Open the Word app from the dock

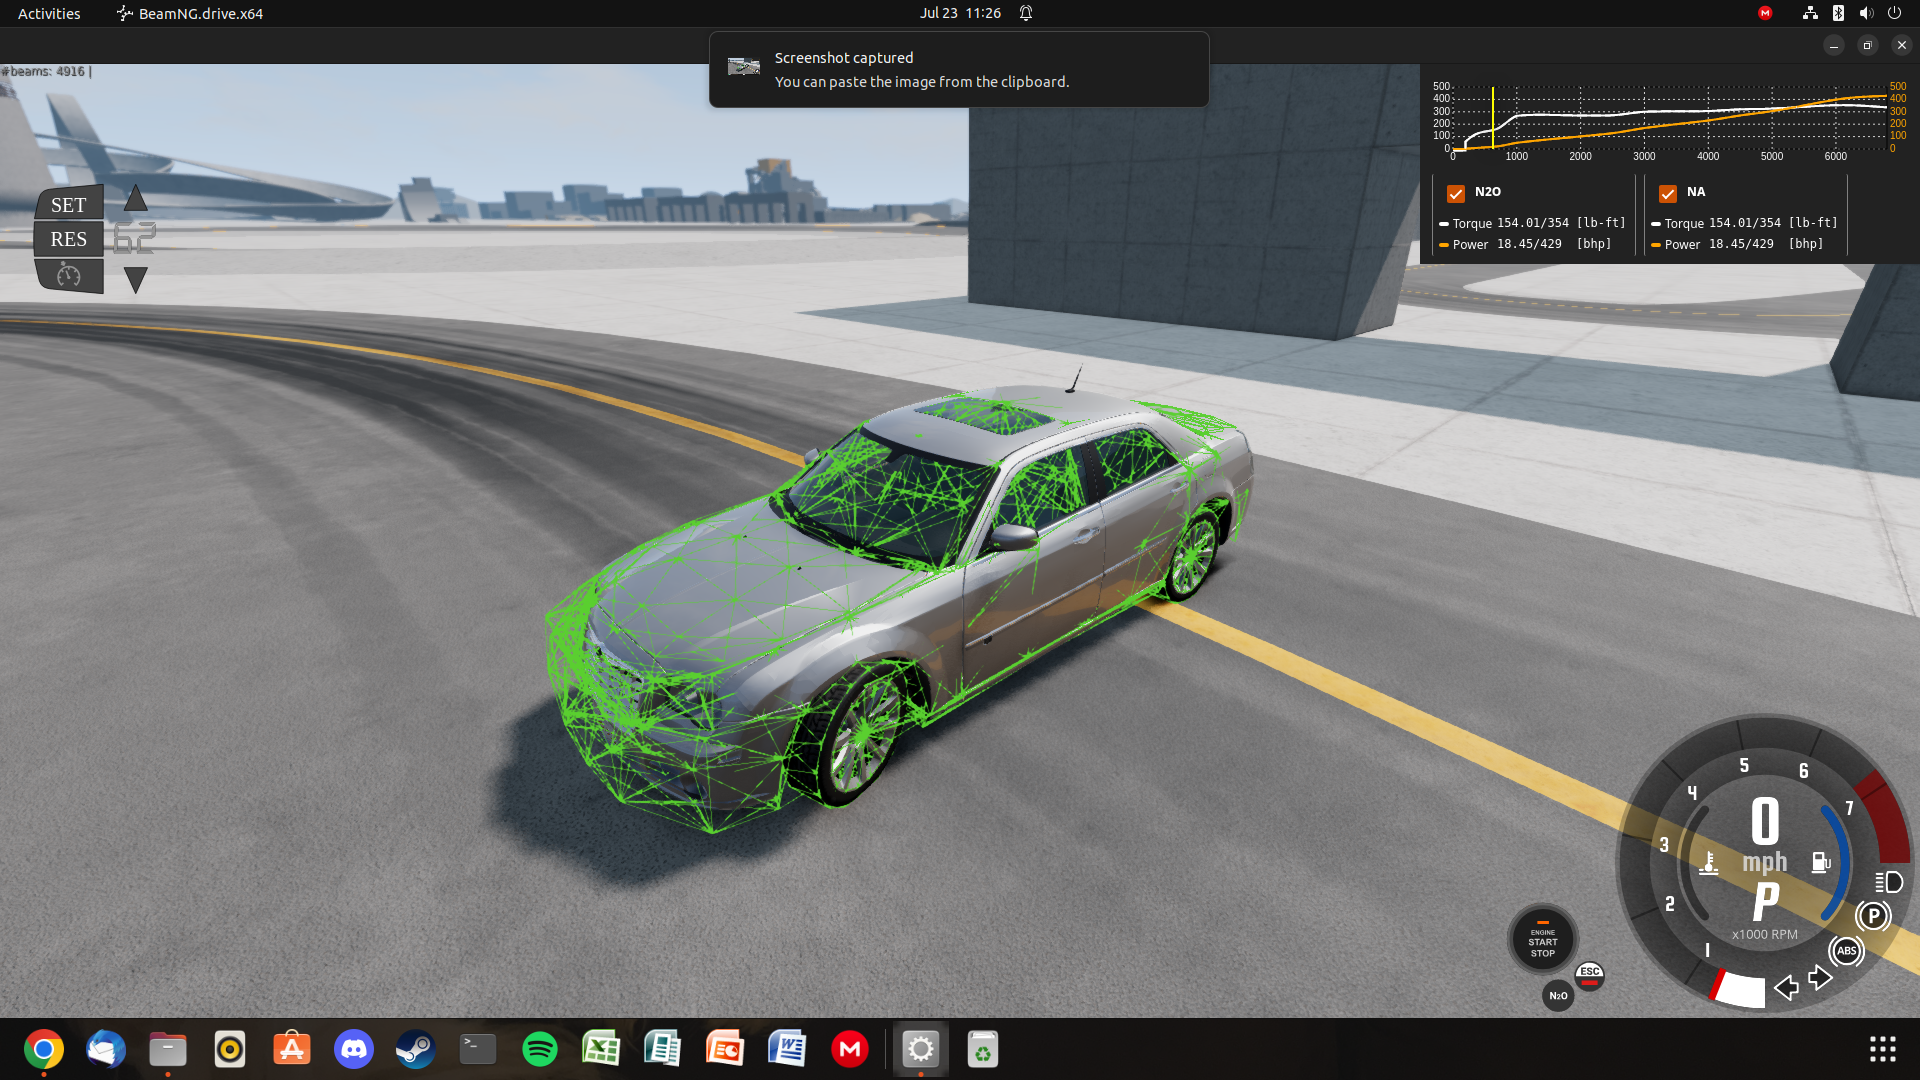(x=788, y=1049)
